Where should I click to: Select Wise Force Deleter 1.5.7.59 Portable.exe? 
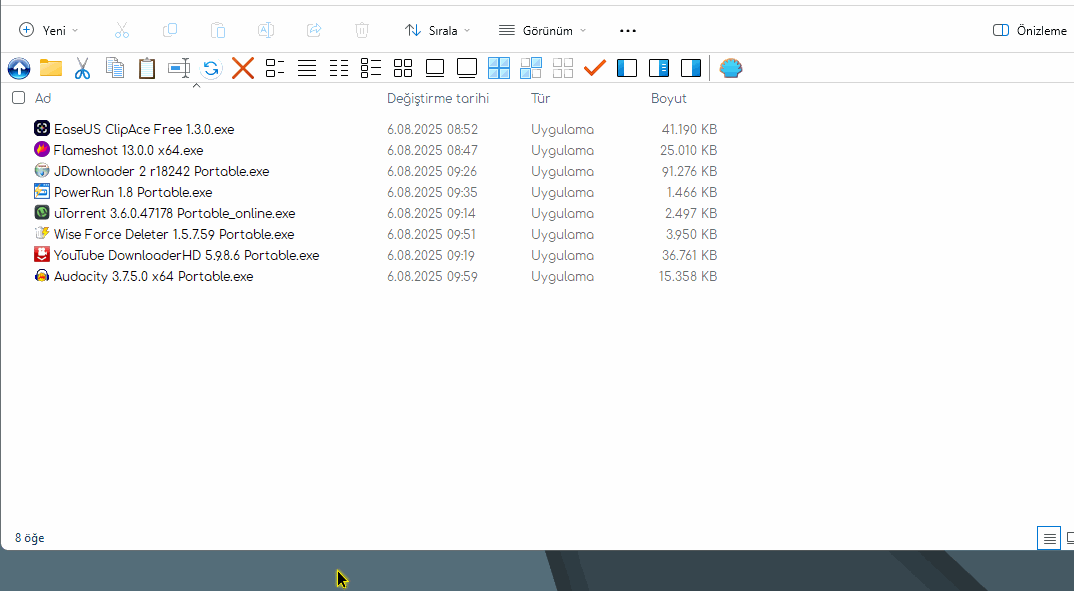coord(174,234)
